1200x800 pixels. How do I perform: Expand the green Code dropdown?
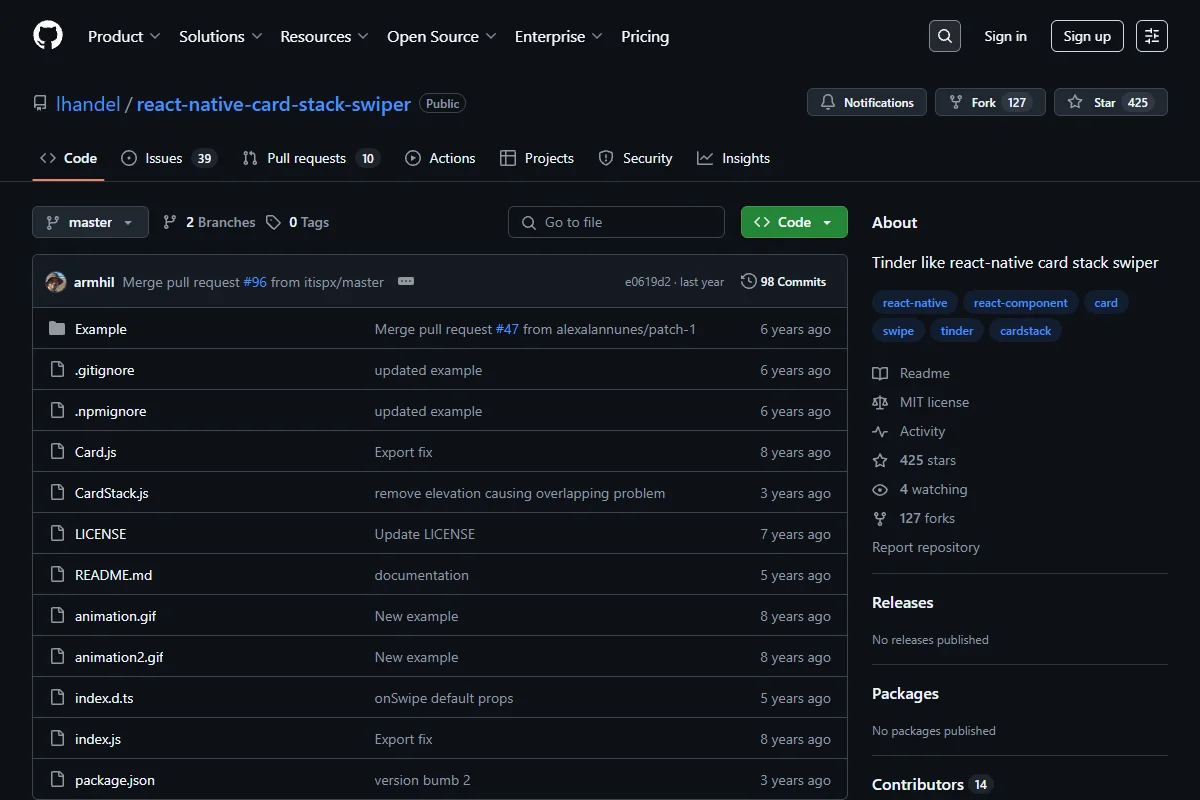pyautogui.click(x=794, y=222)
